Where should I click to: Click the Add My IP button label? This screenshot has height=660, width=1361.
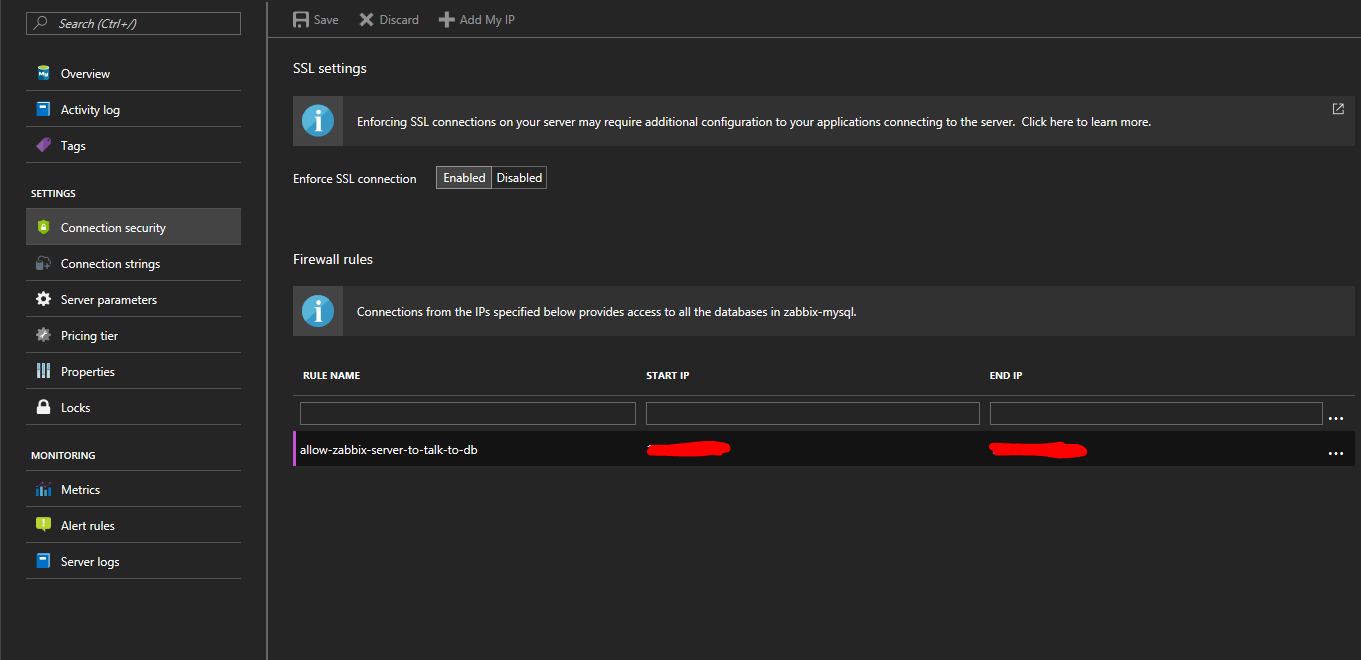coord(487,20)
